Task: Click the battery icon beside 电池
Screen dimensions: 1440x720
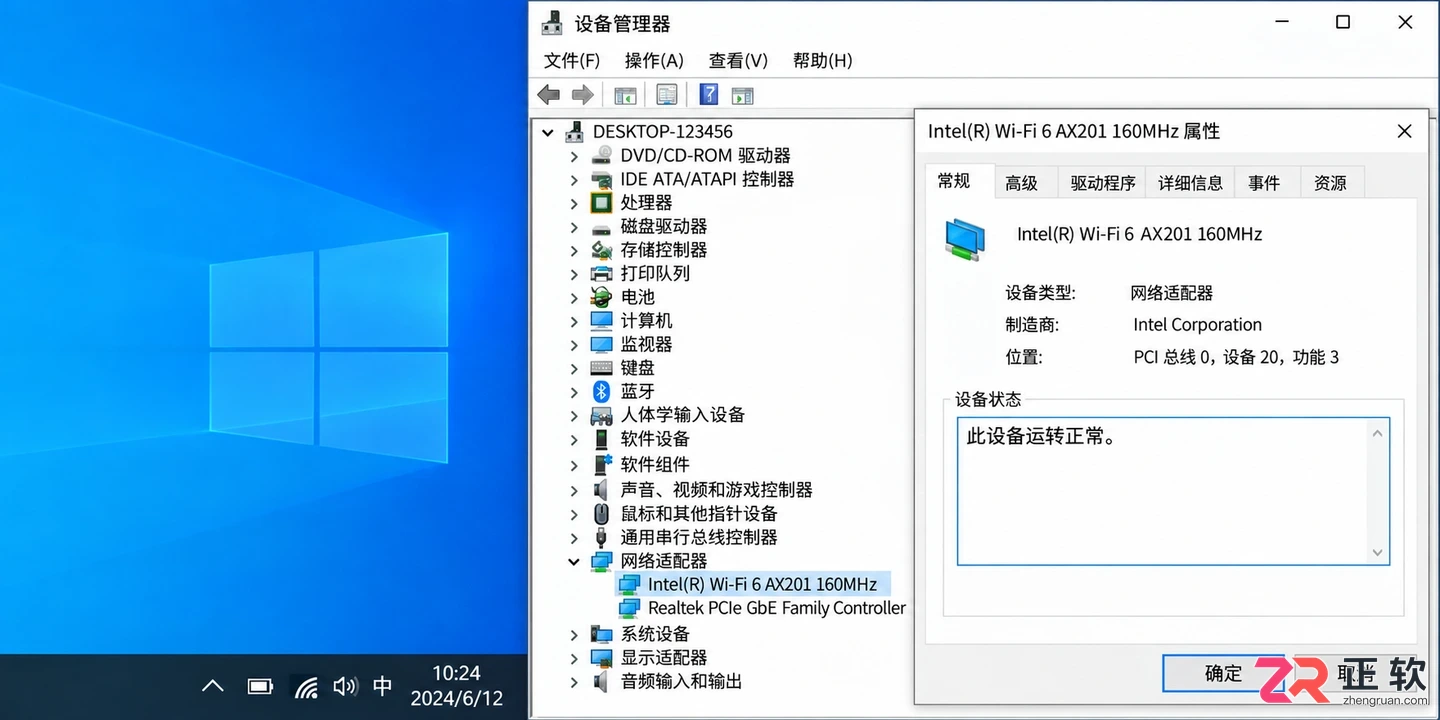Action: click(601, 297)
